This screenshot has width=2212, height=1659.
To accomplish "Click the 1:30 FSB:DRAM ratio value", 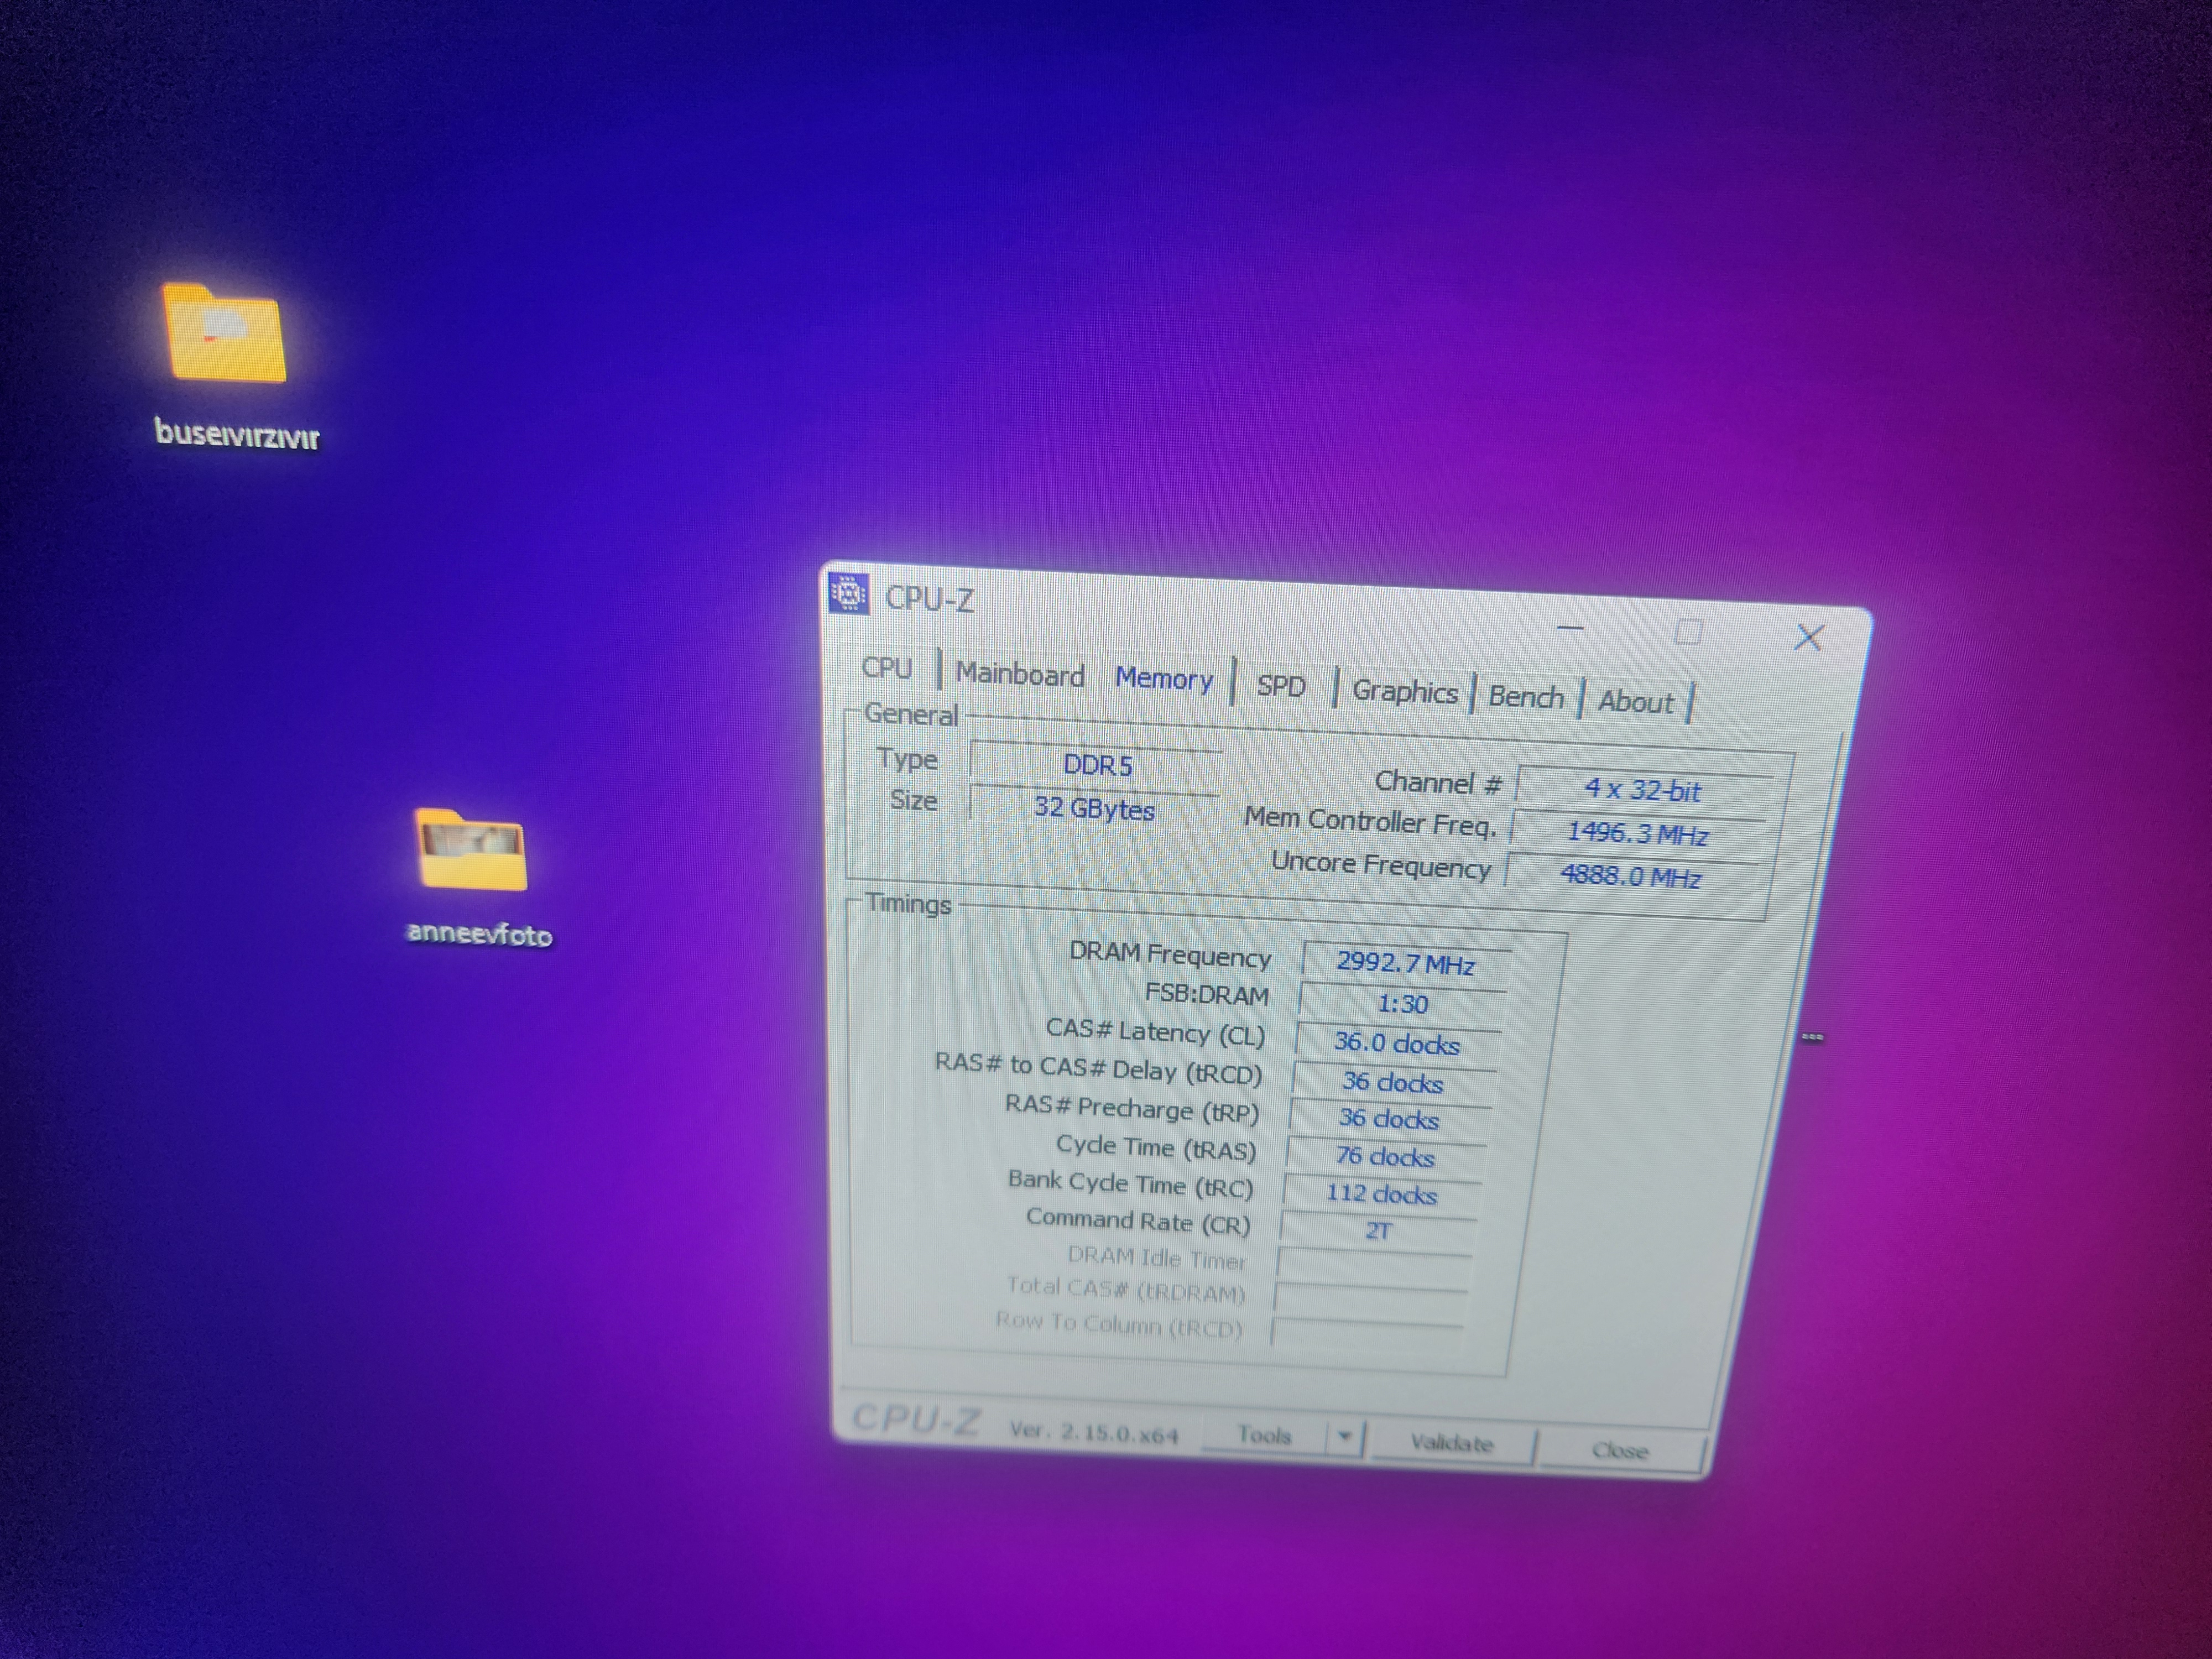I will click(1402, 1003).
